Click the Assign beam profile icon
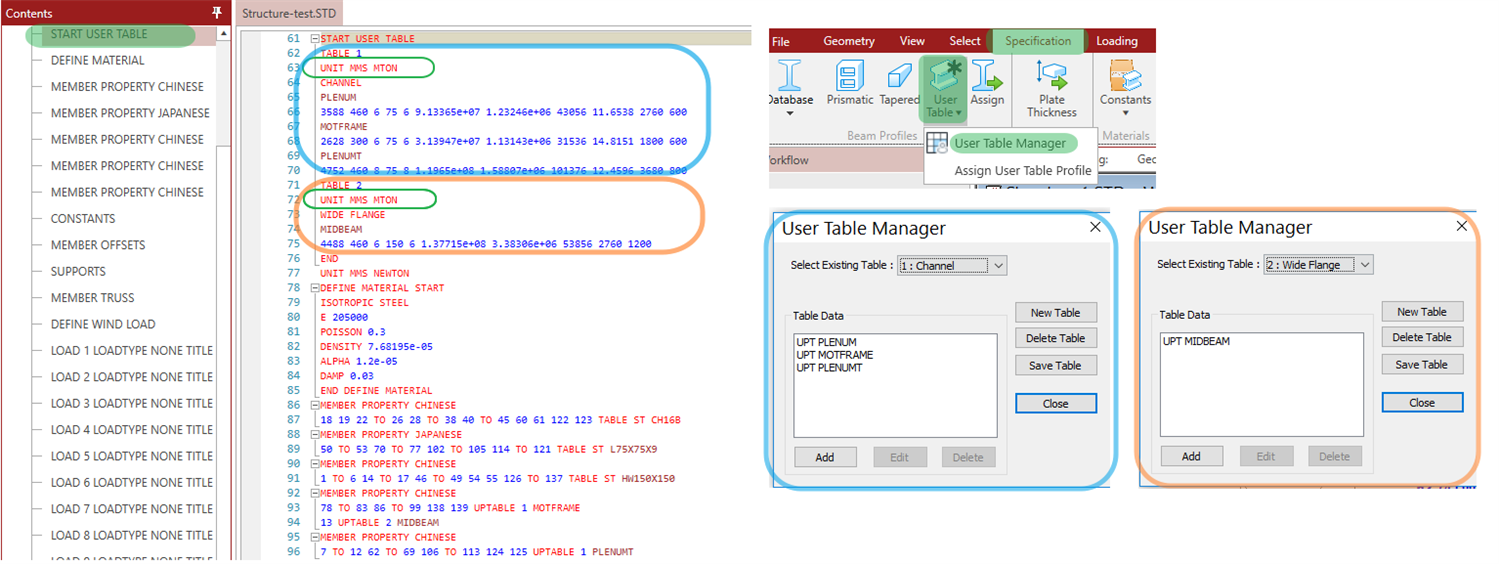The width and height of the screenshot is (1499, 564). pyautogui.click(x=987, y=78)
